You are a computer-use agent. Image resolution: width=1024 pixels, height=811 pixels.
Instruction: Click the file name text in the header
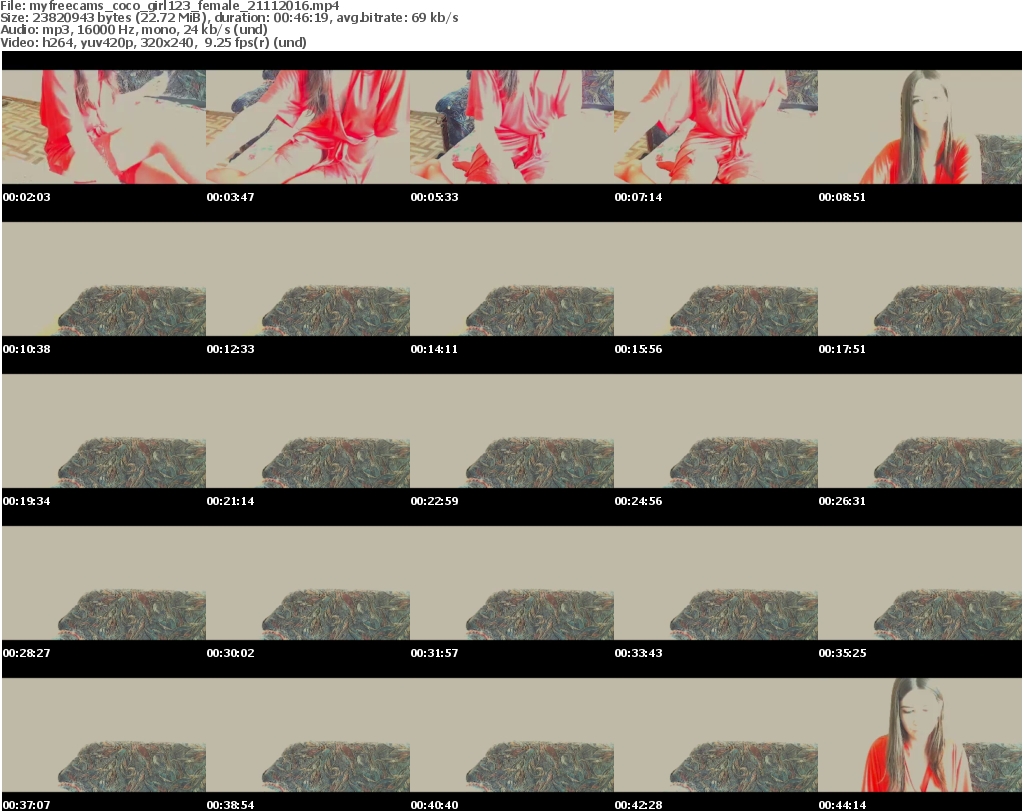point(170,6)
